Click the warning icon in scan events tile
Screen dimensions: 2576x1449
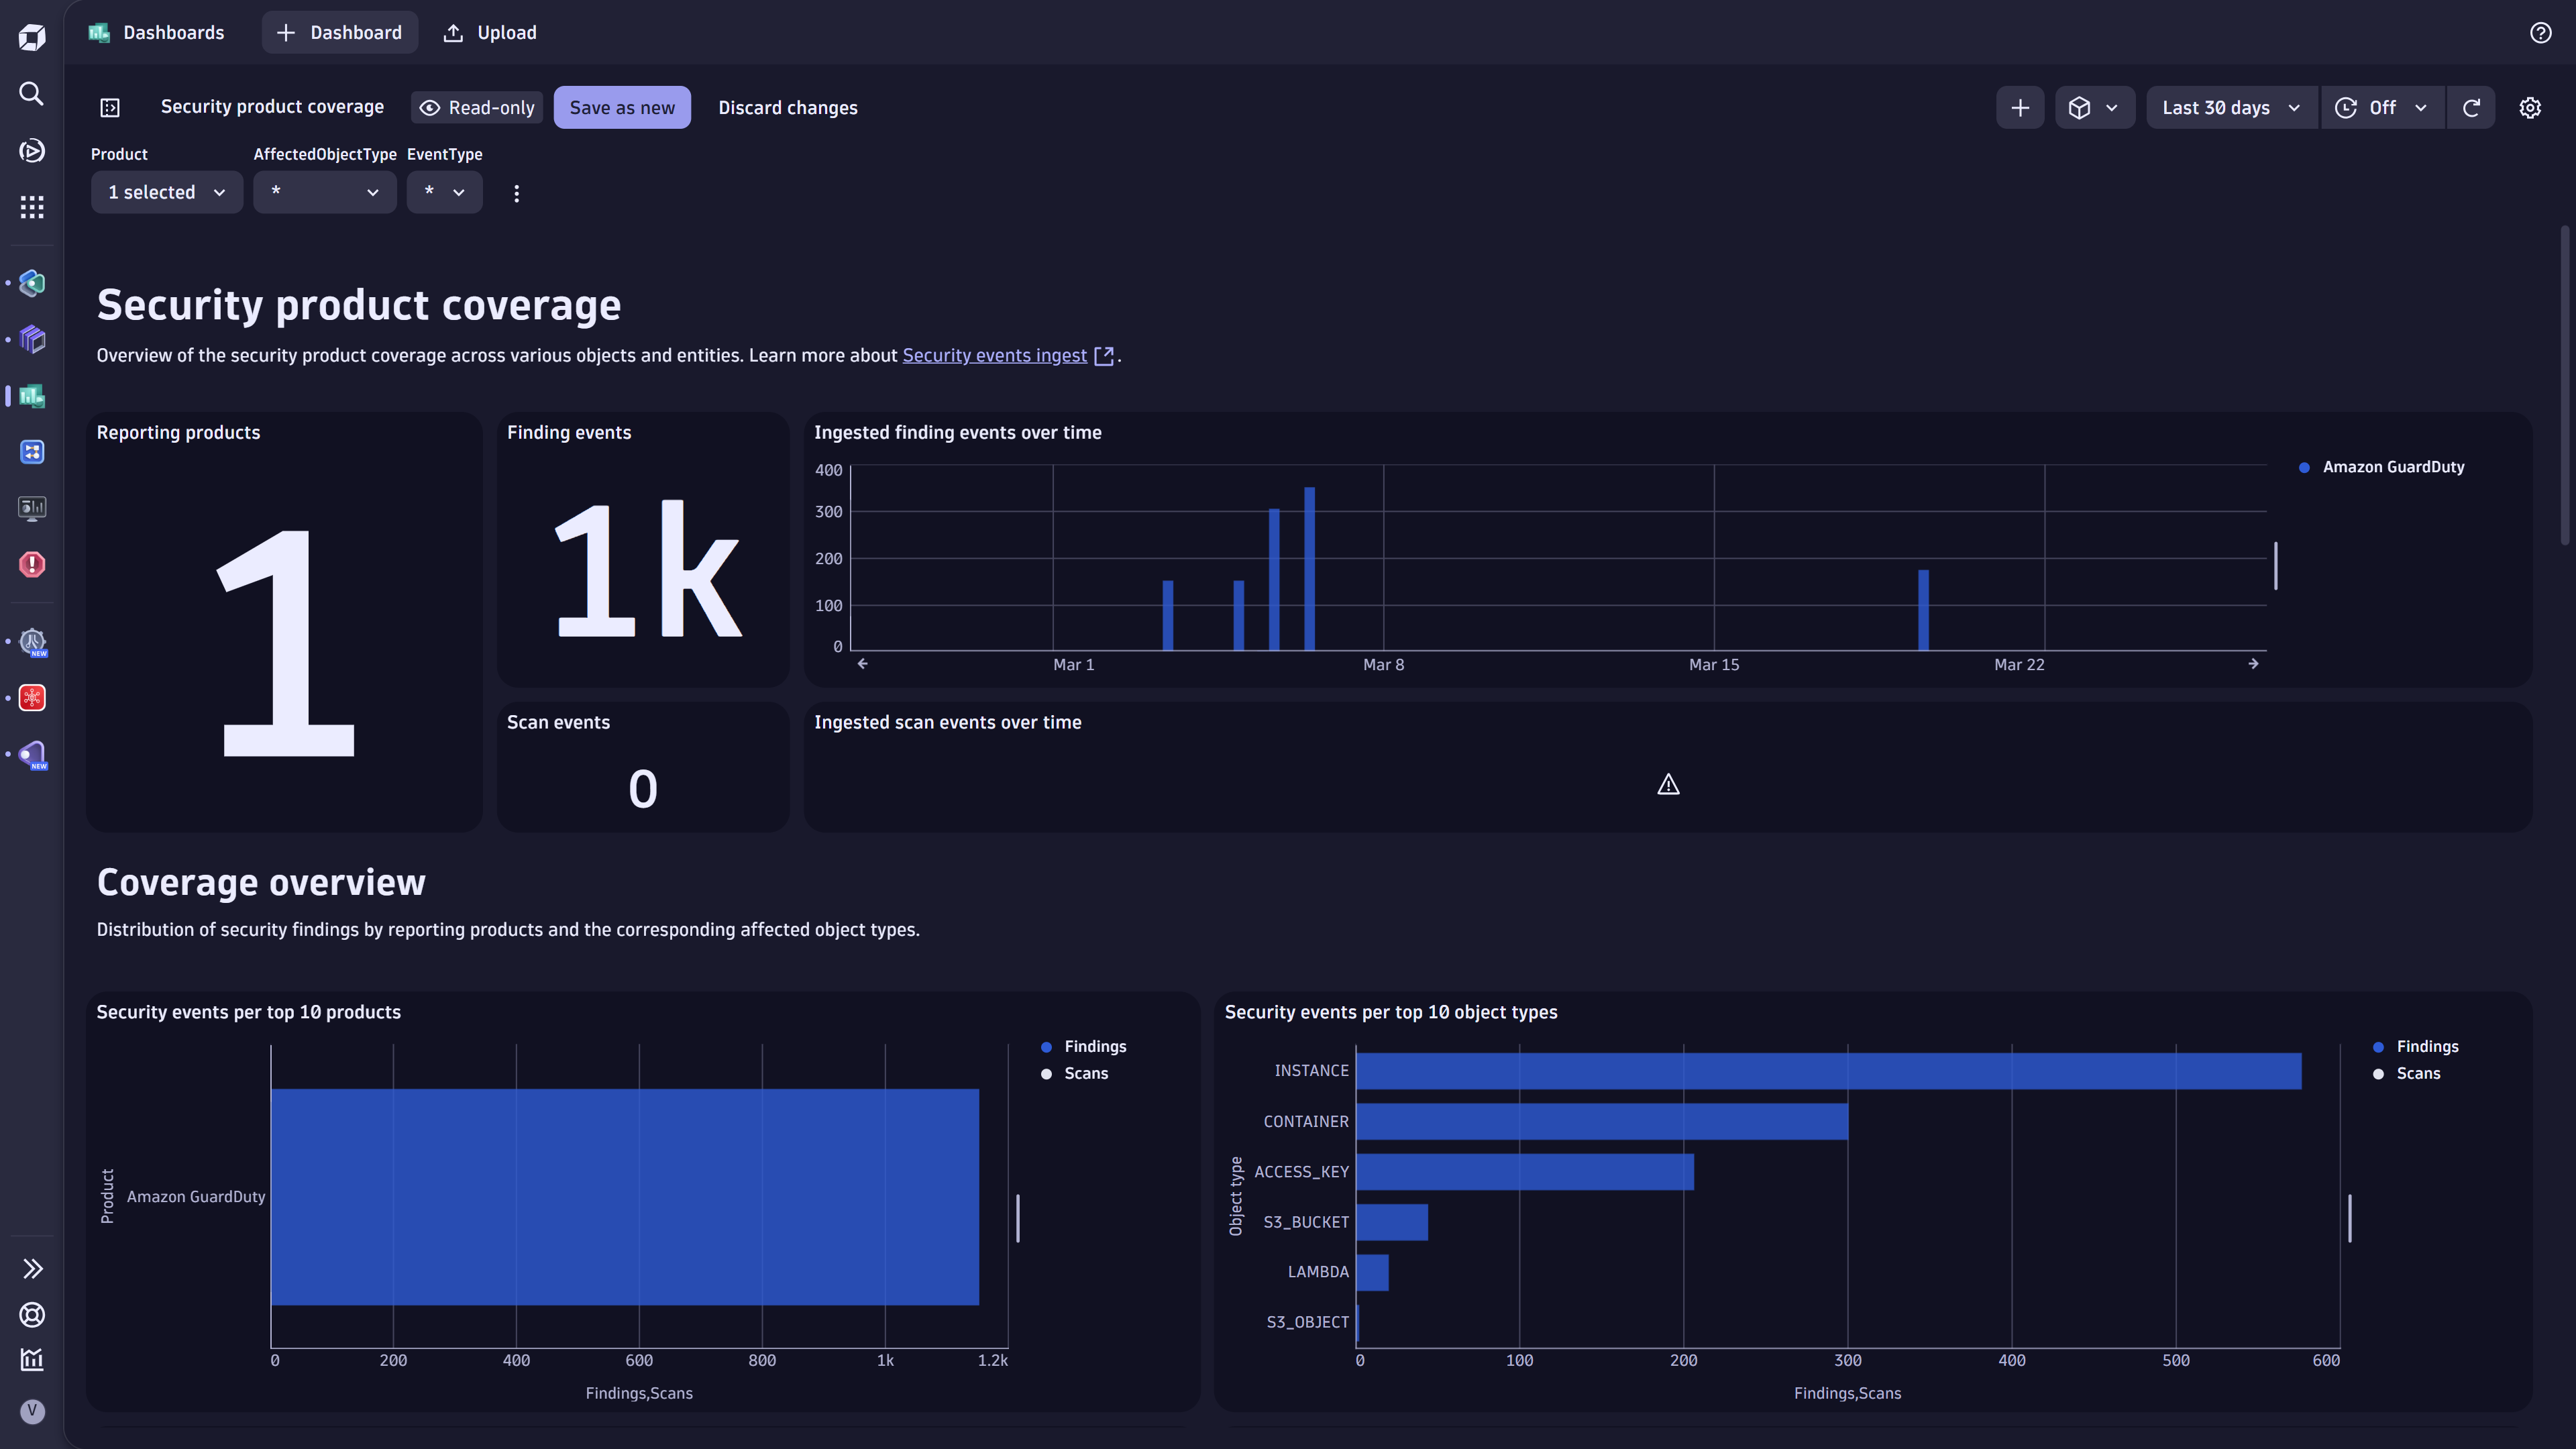(x=1668, y=785)
